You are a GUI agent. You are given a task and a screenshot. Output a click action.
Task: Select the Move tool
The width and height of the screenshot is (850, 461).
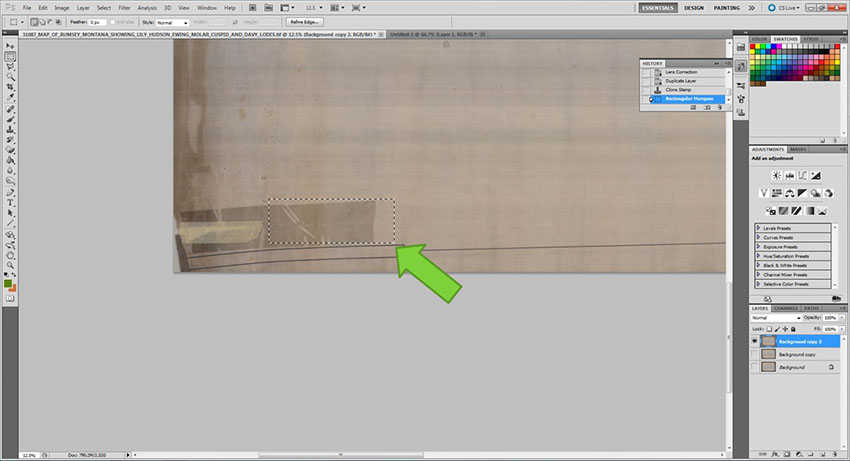click(10, 47)
